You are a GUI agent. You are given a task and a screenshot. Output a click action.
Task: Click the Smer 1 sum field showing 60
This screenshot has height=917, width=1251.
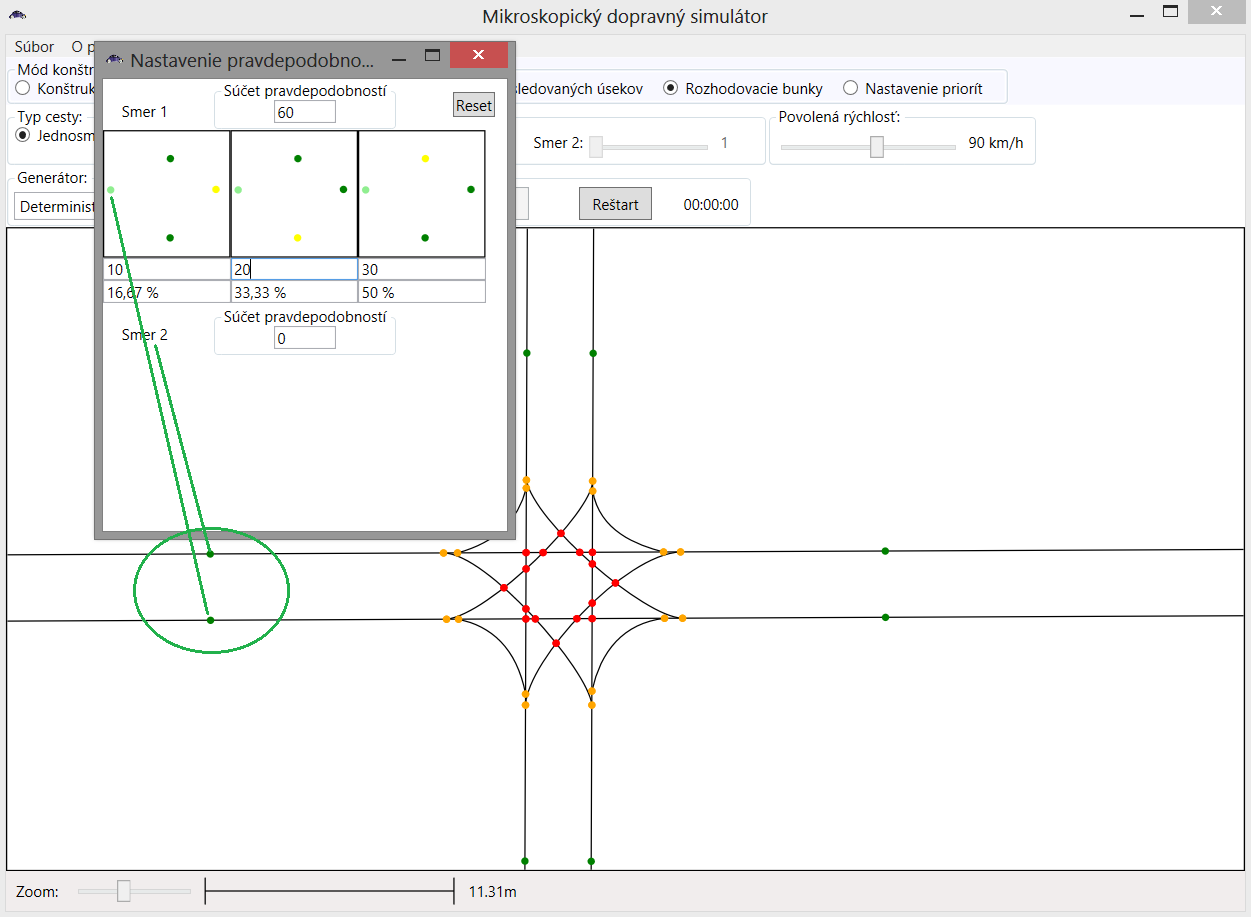[305, 112]
